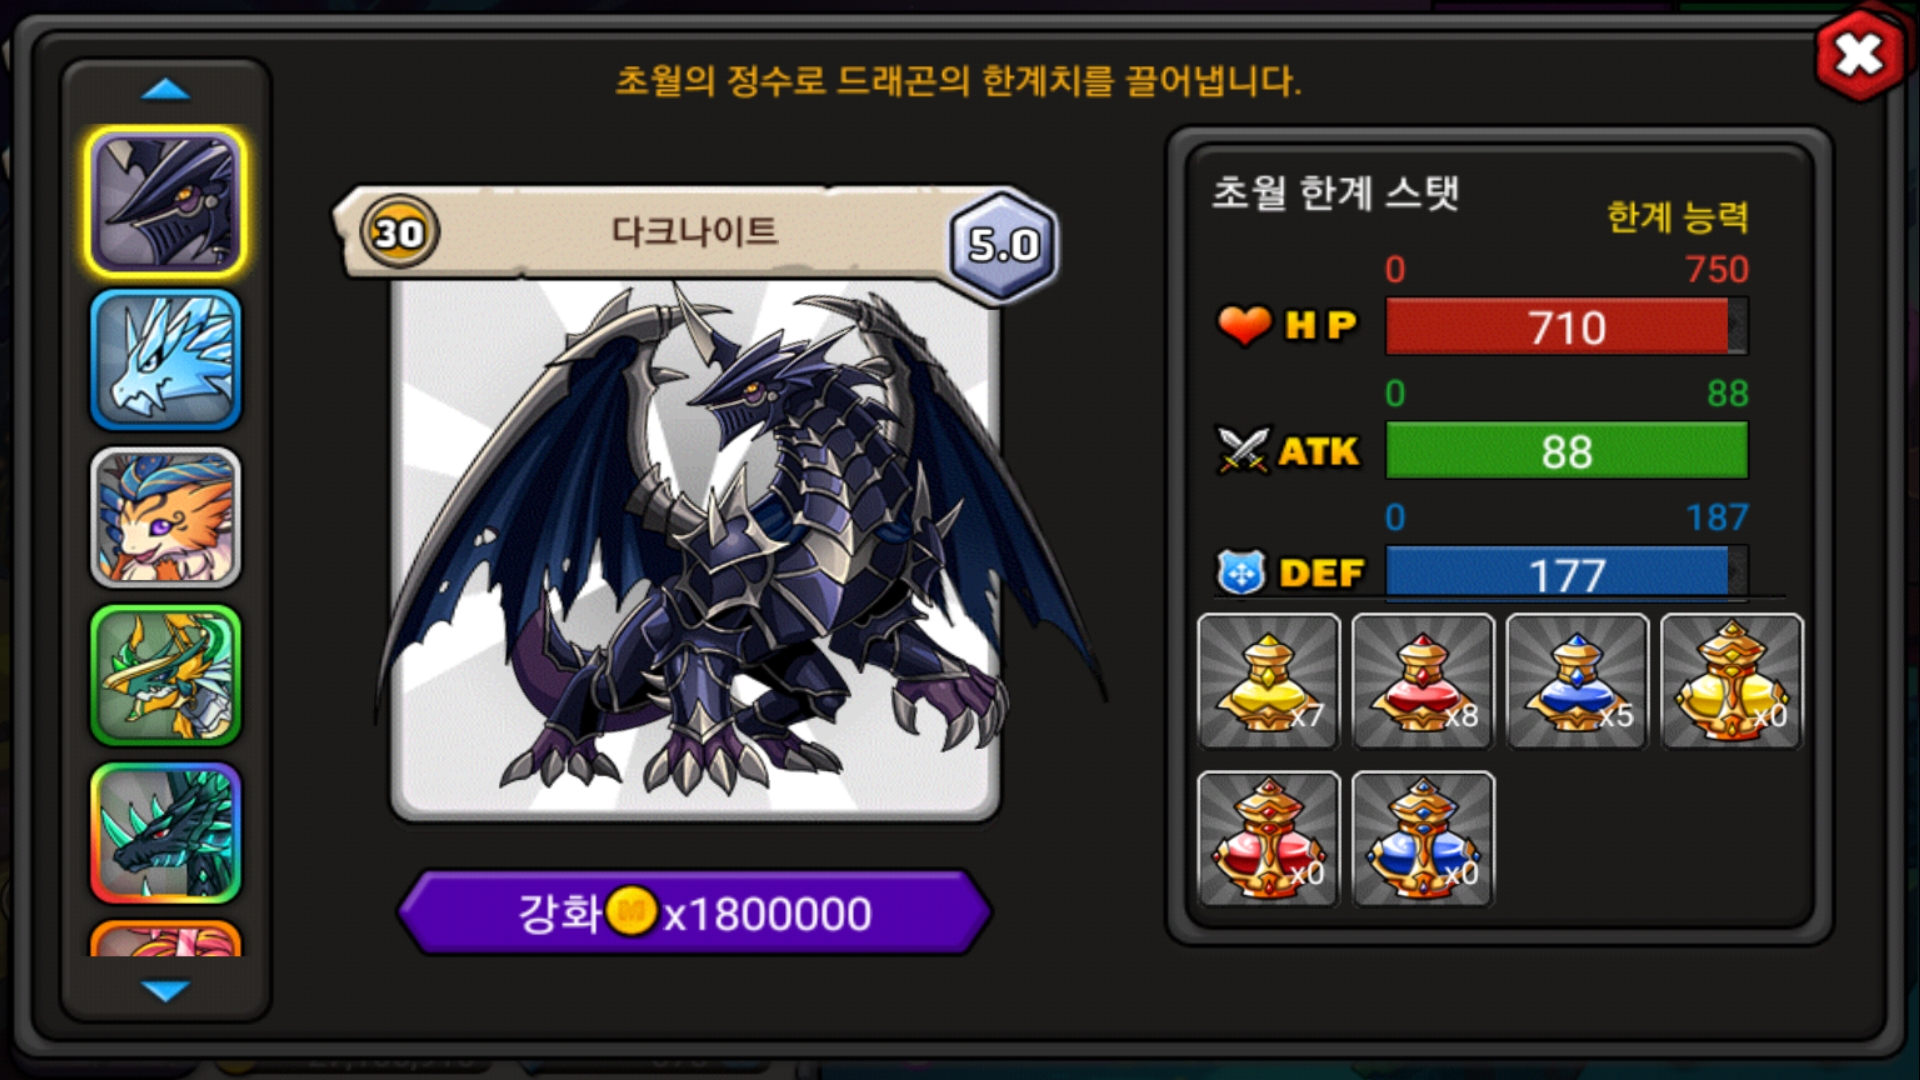Click the green ATK bar showing 88
1920x1080 pixels.
click(1567, 450)
